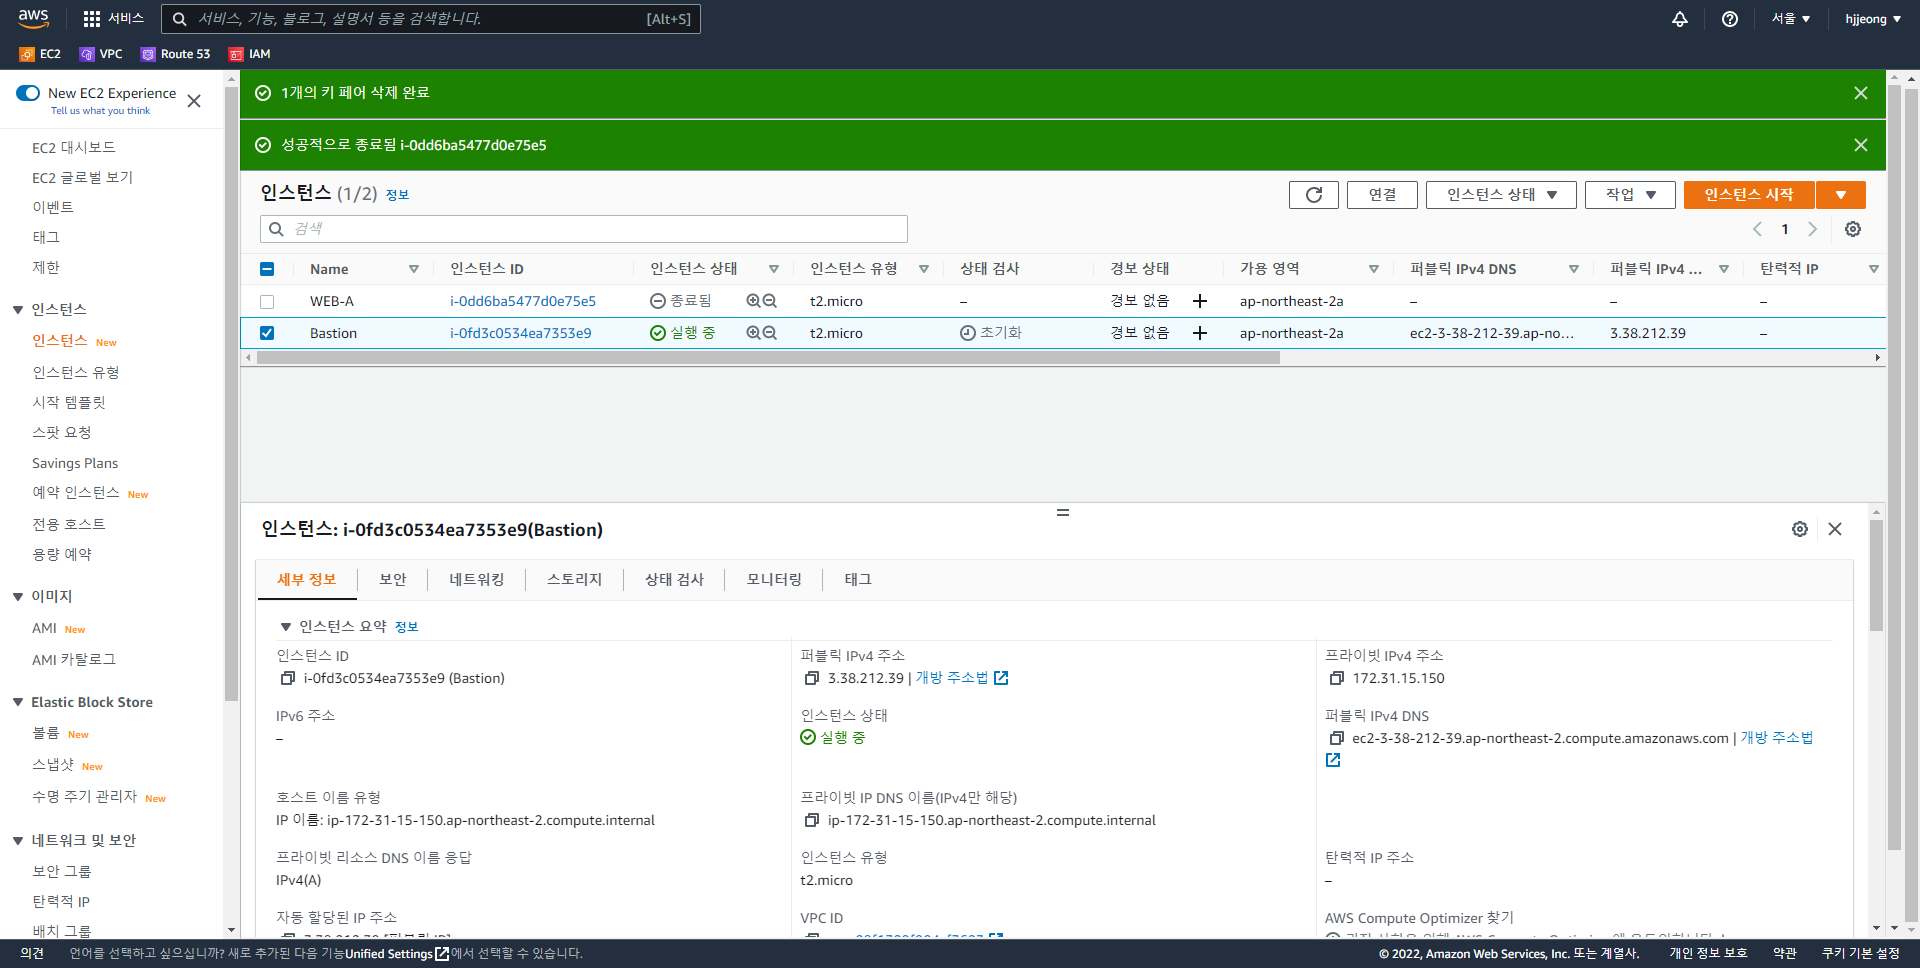Open the EC2 shortcut in favorites bar
Screen dimensions: 1920x968
40,54
